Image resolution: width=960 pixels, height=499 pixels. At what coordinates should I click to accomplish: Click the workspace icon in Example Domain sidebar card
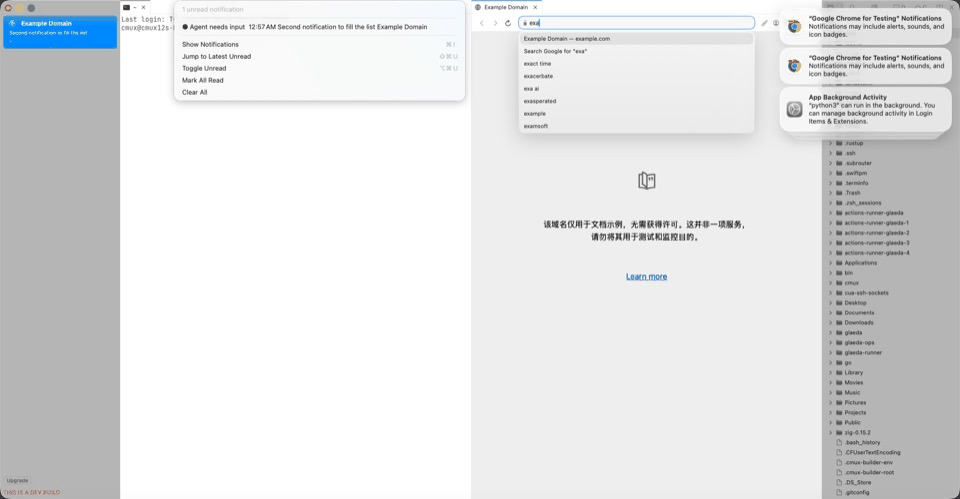[12, 23]
